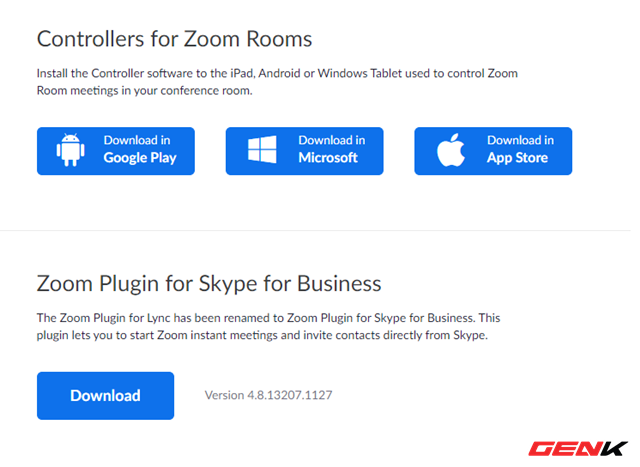640x467 pixels.
Task: Click "Download in" text above Google Play
Action: coord(137,140)
